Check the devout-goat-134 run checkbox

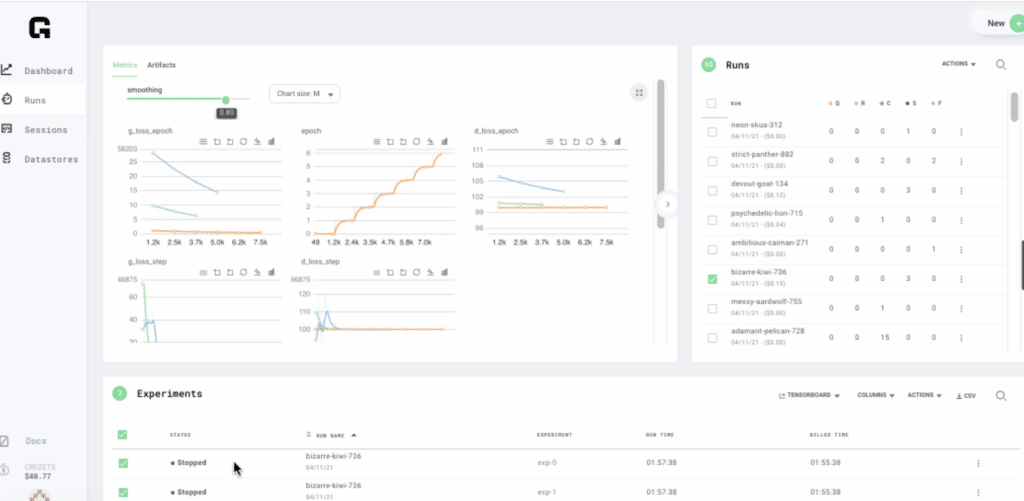coord(712,191)
